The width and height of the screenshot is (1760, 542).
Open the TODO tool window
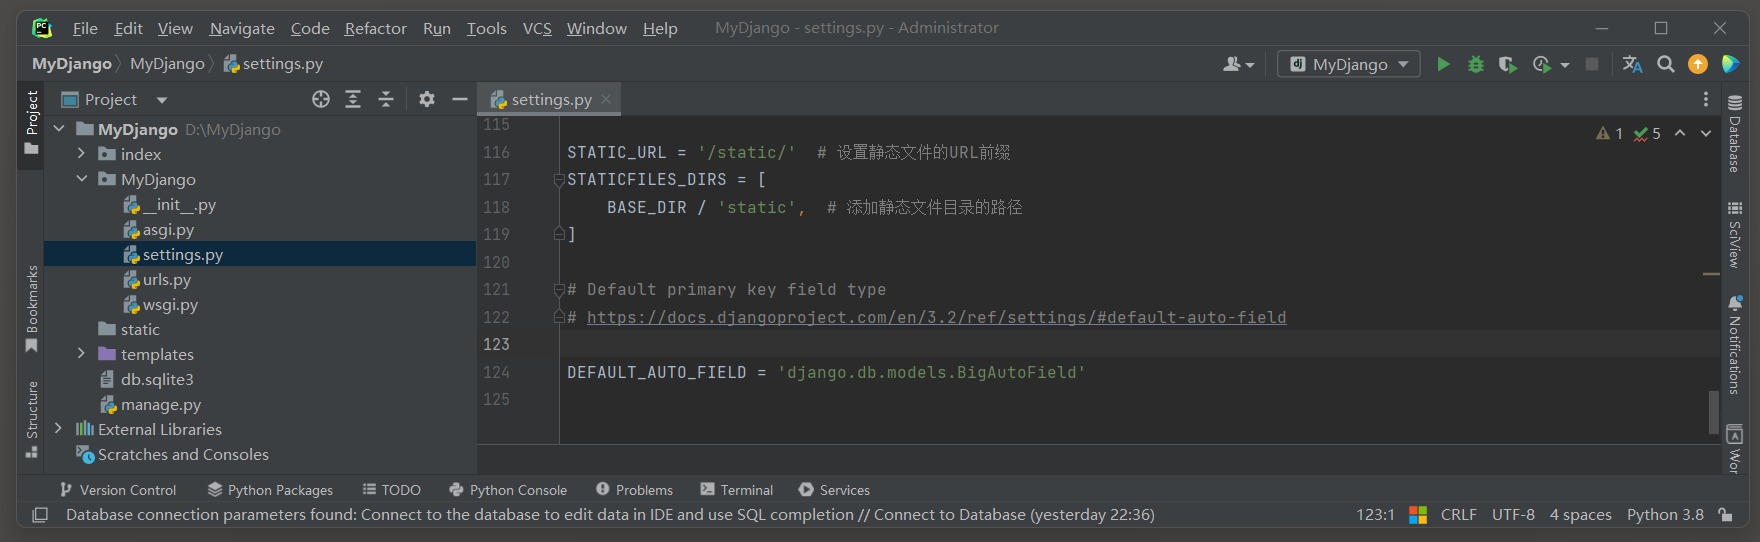coord(391,490)
